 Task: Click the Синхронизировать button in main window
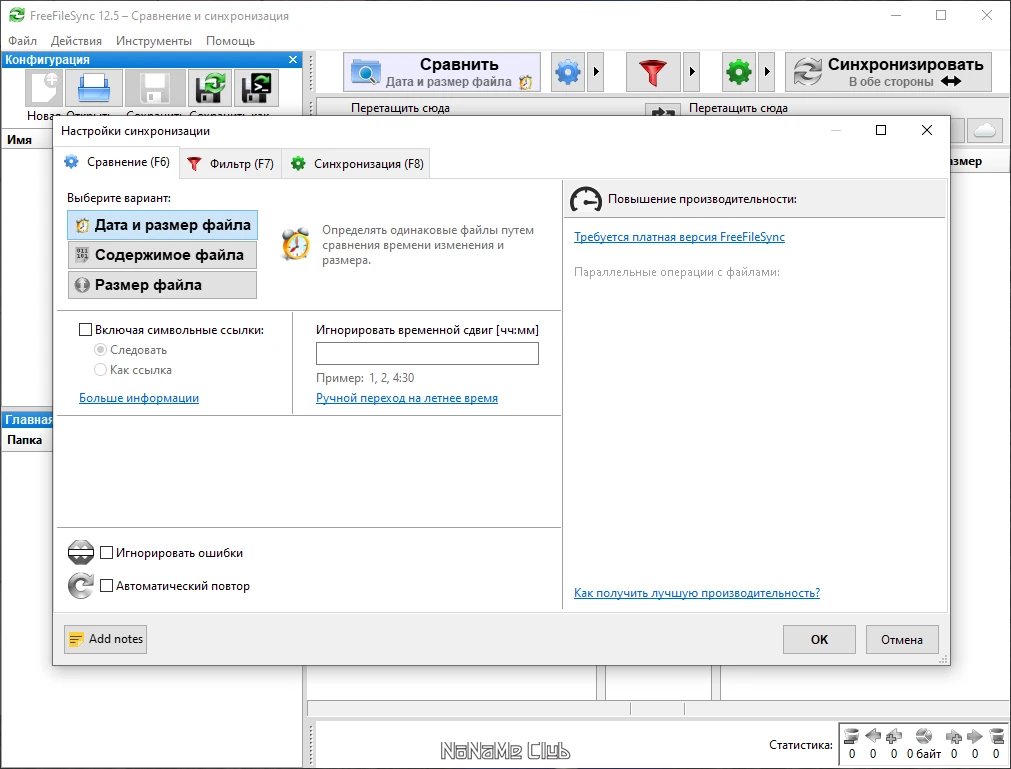(x=888, y=72)
